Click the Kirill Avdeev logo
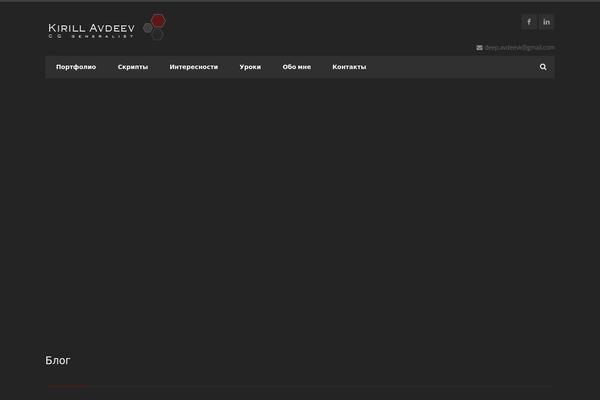Image resolution: width=600 pixels, height=400 pixels. pos(107,27)
